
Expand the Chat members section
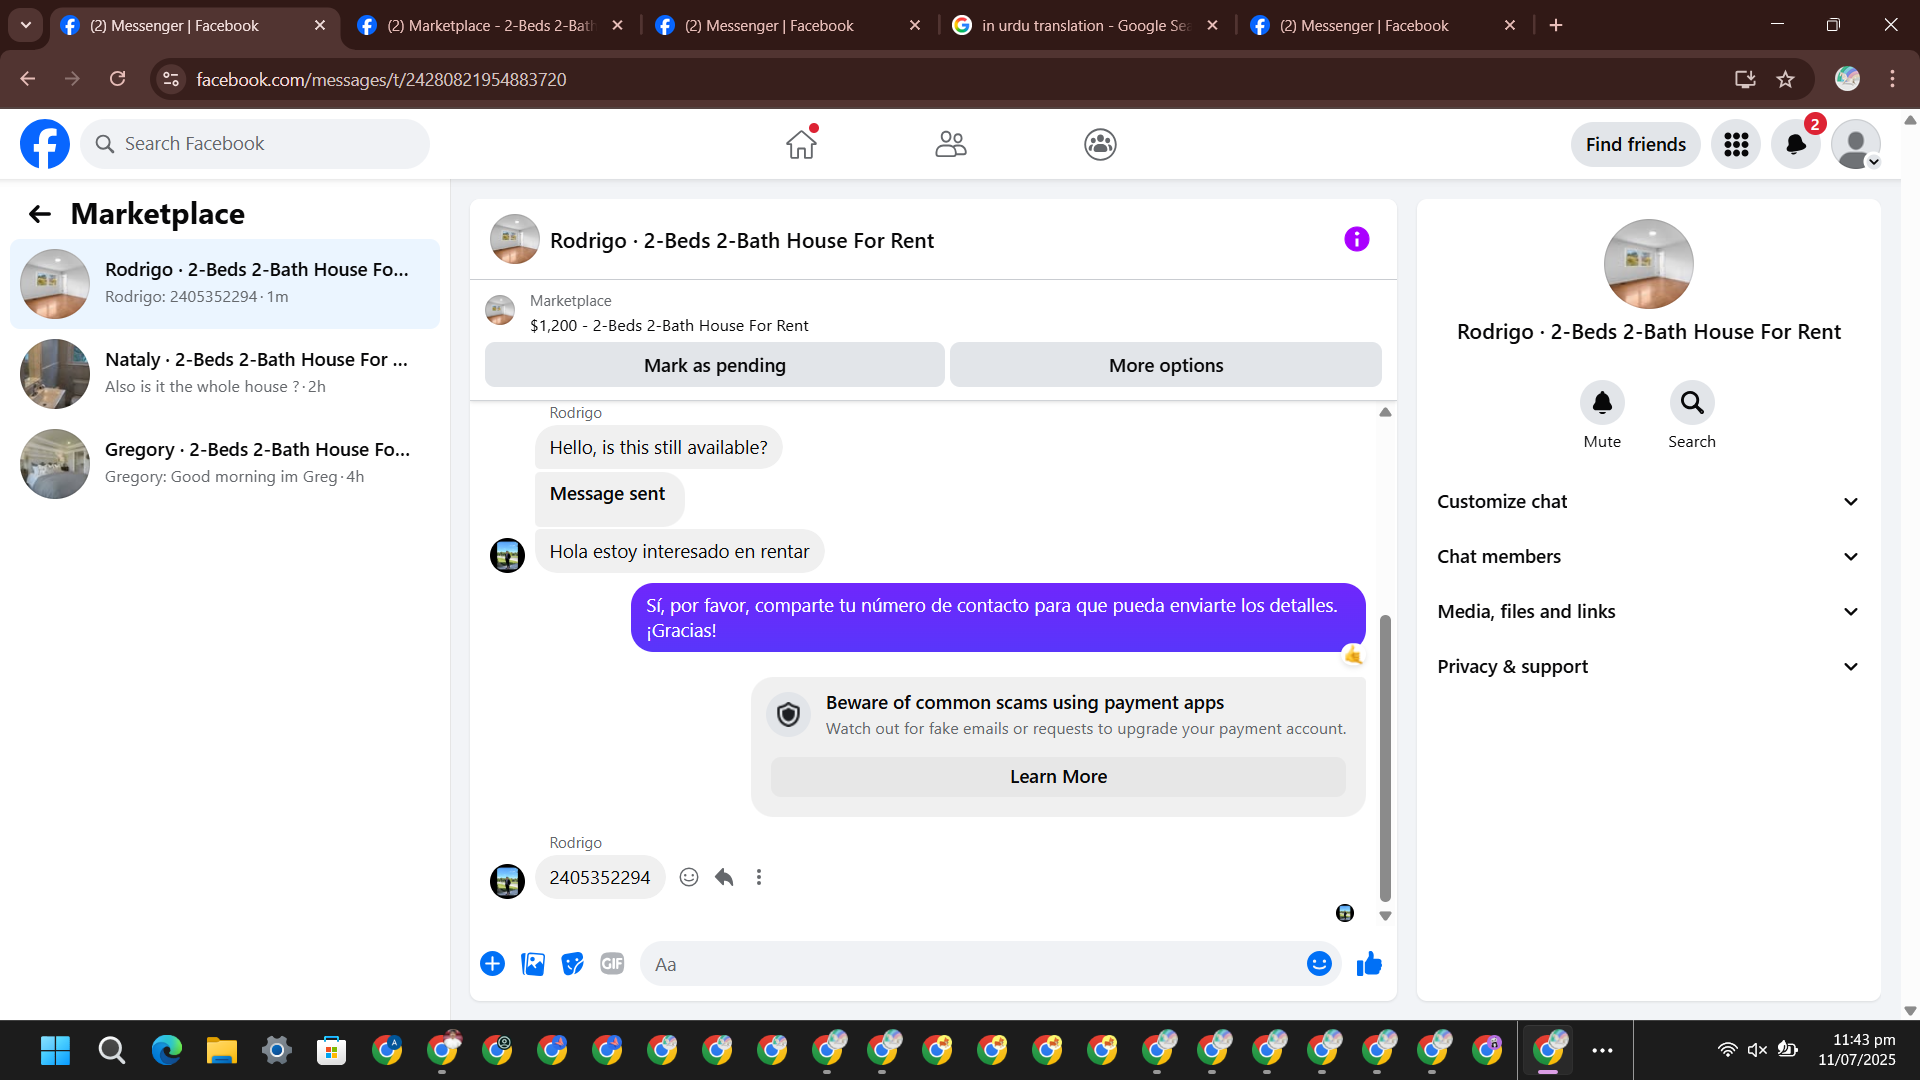tap(1648, 557)
